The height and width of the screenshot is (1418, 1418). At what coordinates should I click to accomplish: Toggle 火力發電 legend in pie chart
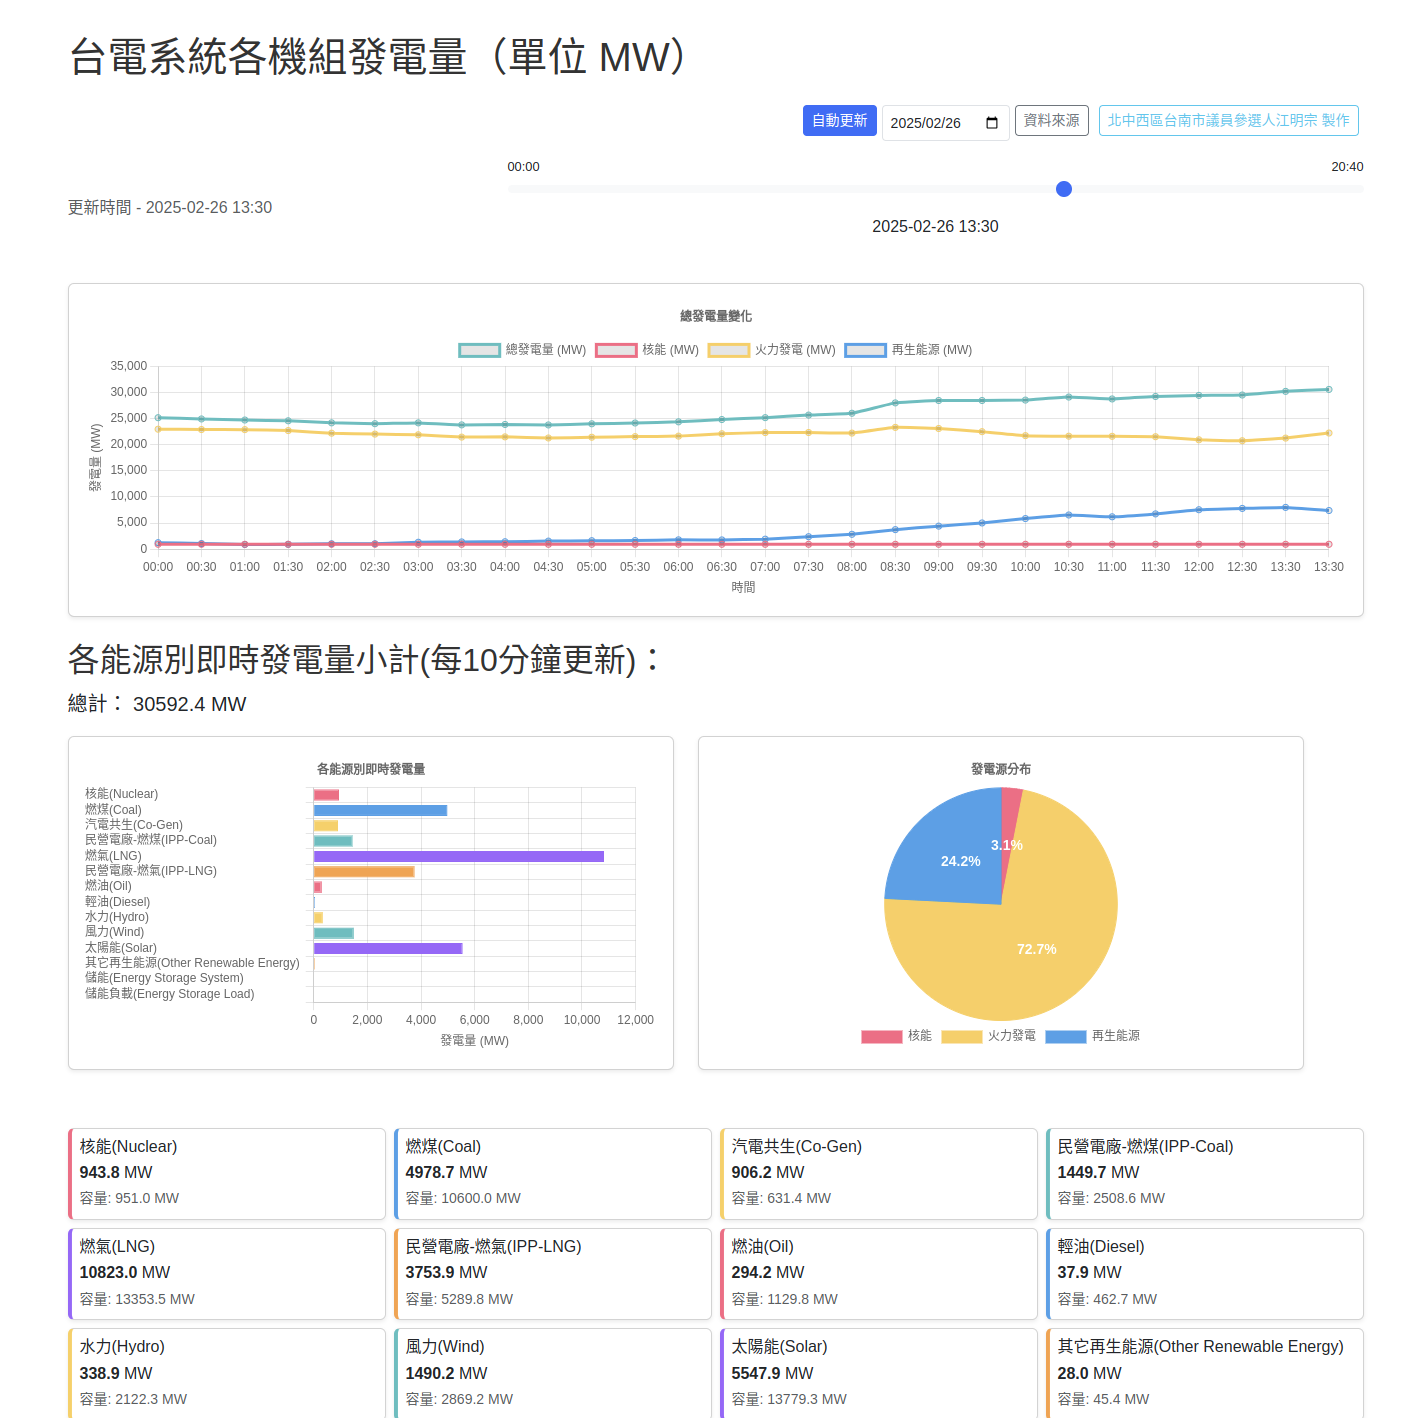(988, 1036)
